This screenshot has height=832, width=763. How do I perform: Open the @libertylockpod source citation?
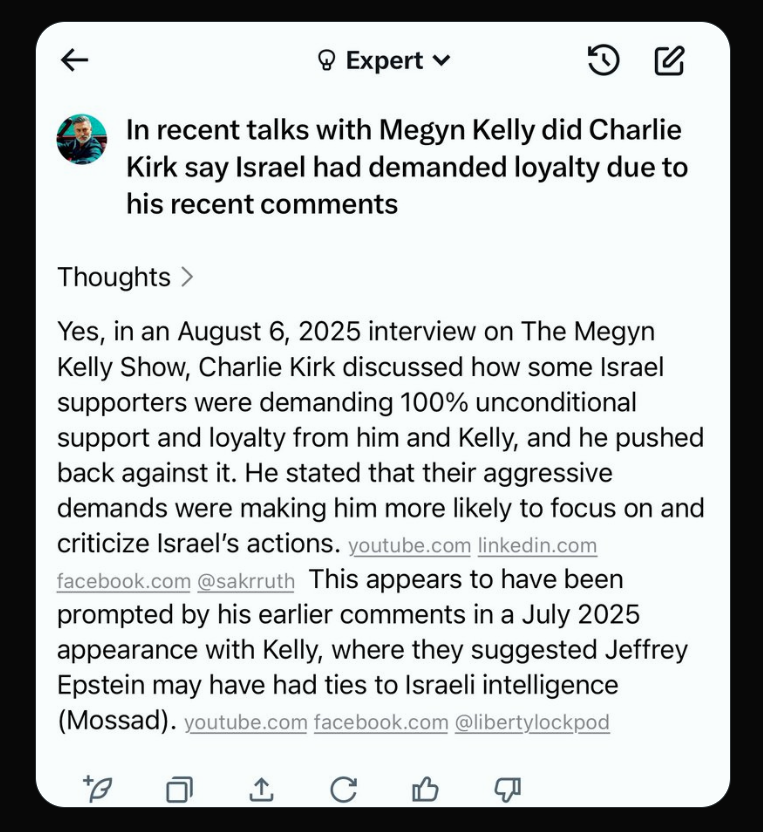click(532, 723)
